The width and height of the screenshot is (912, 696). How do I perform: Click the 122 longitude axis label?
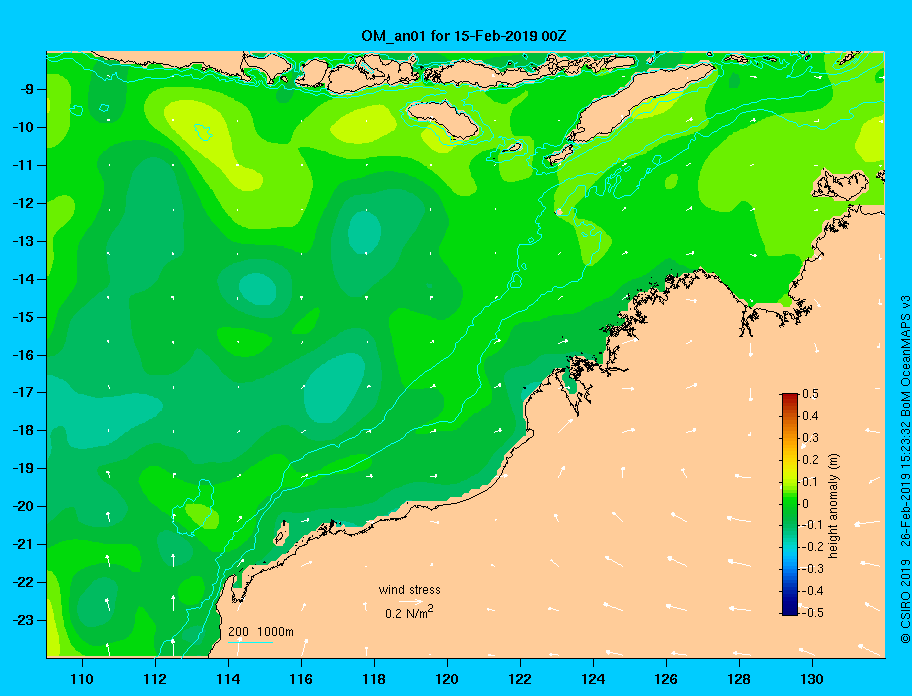pos(520,679)
